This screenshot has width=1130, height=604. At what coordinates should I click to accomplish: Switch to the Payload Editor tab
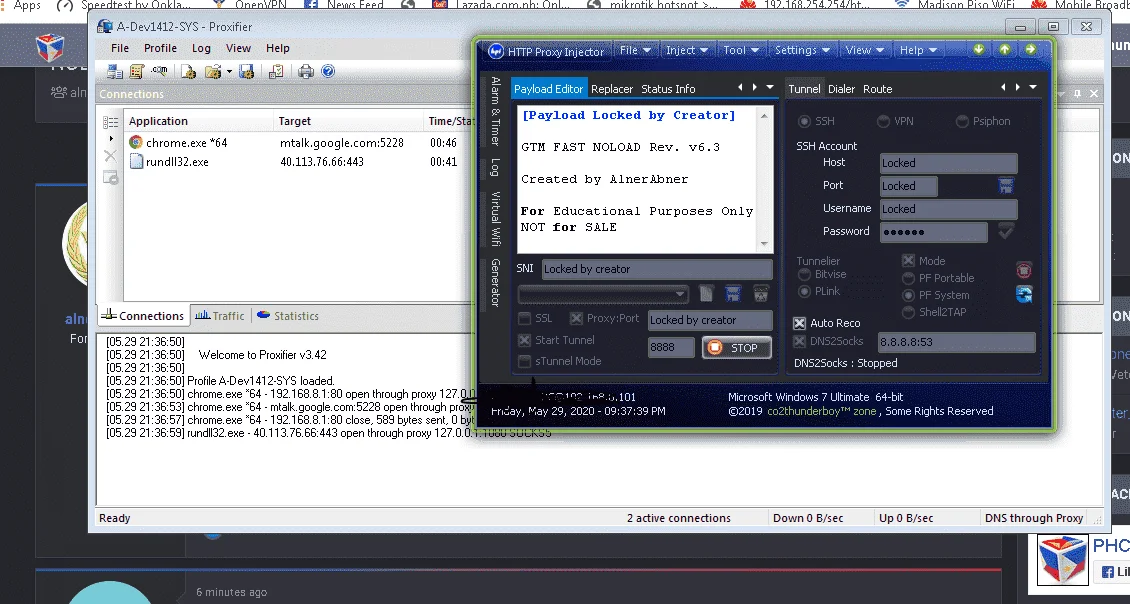pos(548,89)
